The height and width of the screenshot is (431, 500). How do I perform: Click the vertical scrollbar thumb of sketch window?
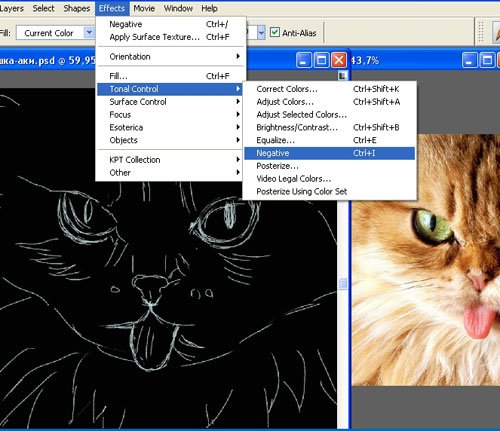click(343, 284)
